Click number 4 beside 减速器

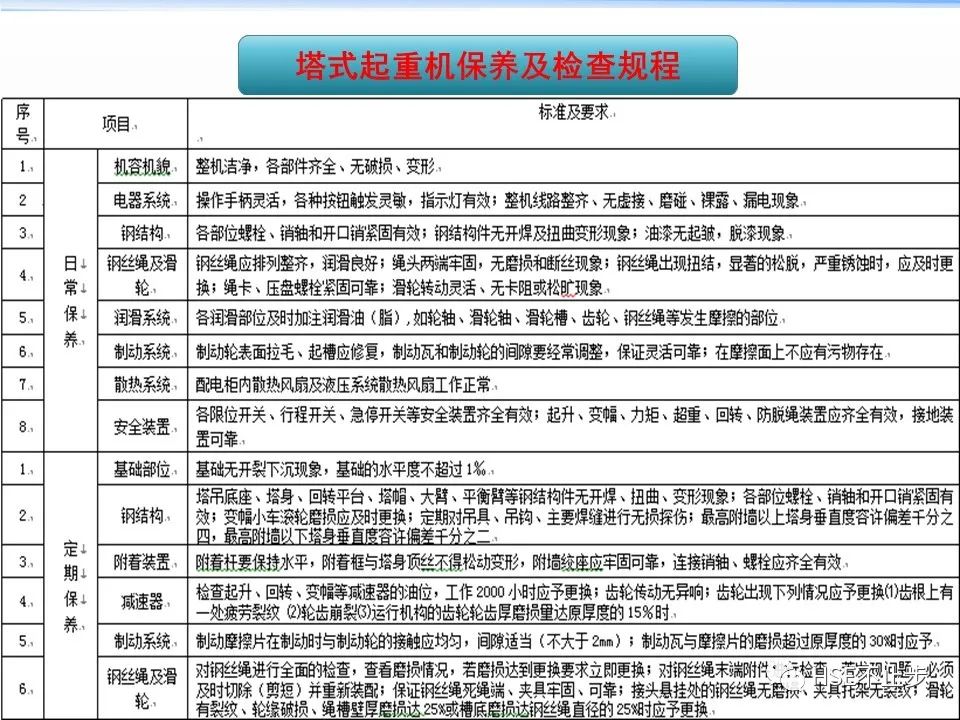tap(23, 601)
